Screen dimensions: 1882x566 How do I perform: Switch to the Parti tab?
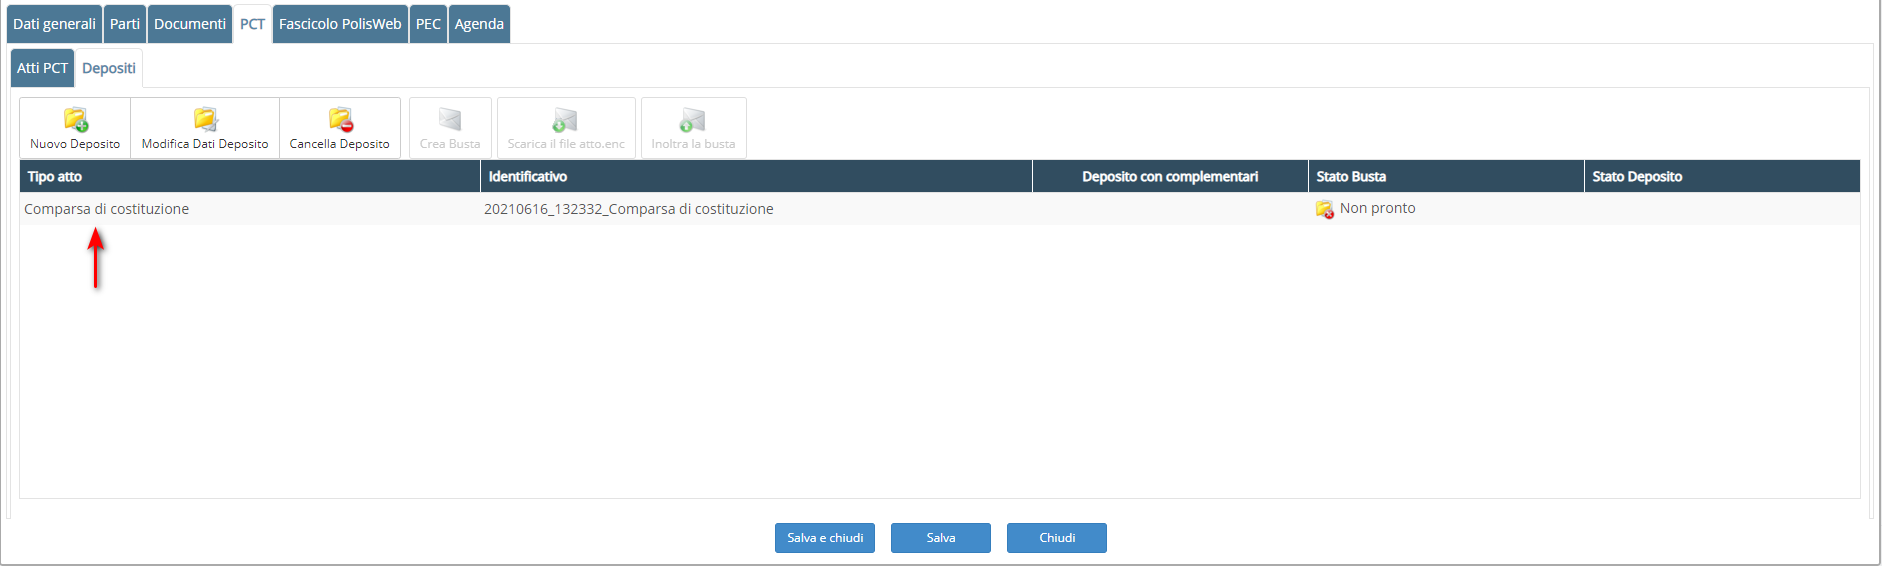pos(125,24)
